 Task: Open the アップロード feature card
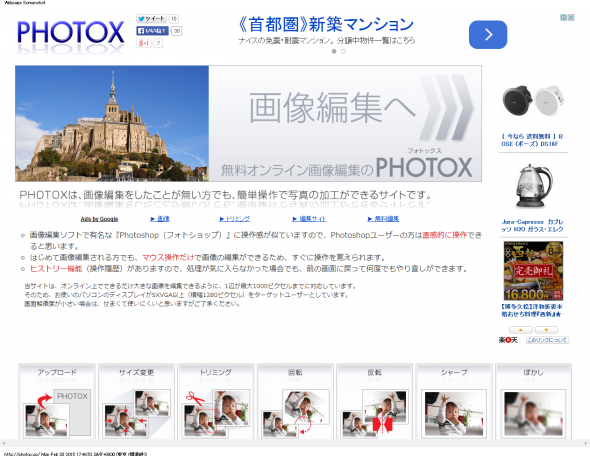click(57, 401)
